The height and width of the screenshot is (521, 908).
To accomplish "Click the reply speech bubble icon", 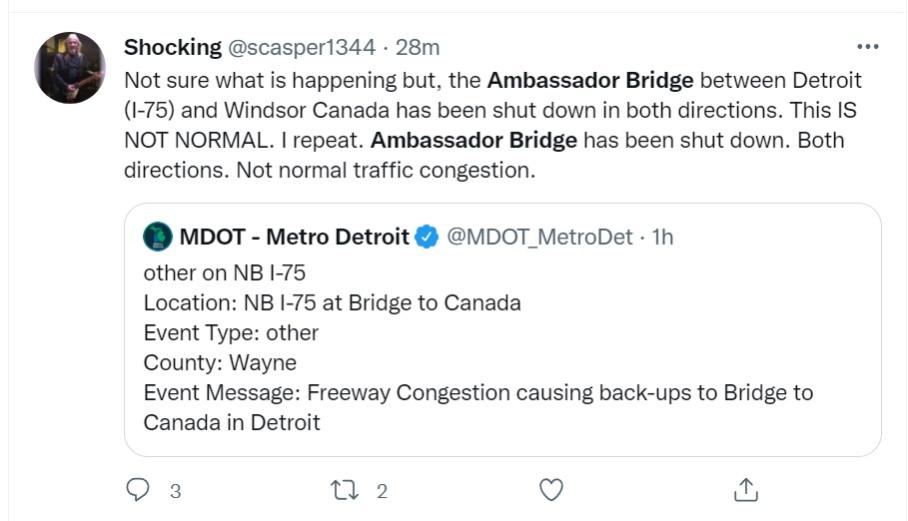I will pos(137,490).
